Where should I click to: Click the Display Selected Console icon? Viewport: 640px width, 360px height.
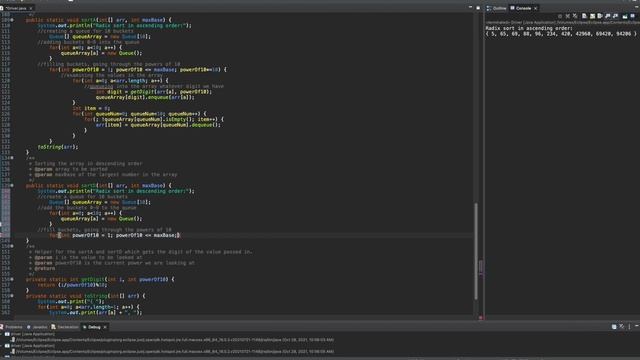pyautogui.click(x=625, y=16)
